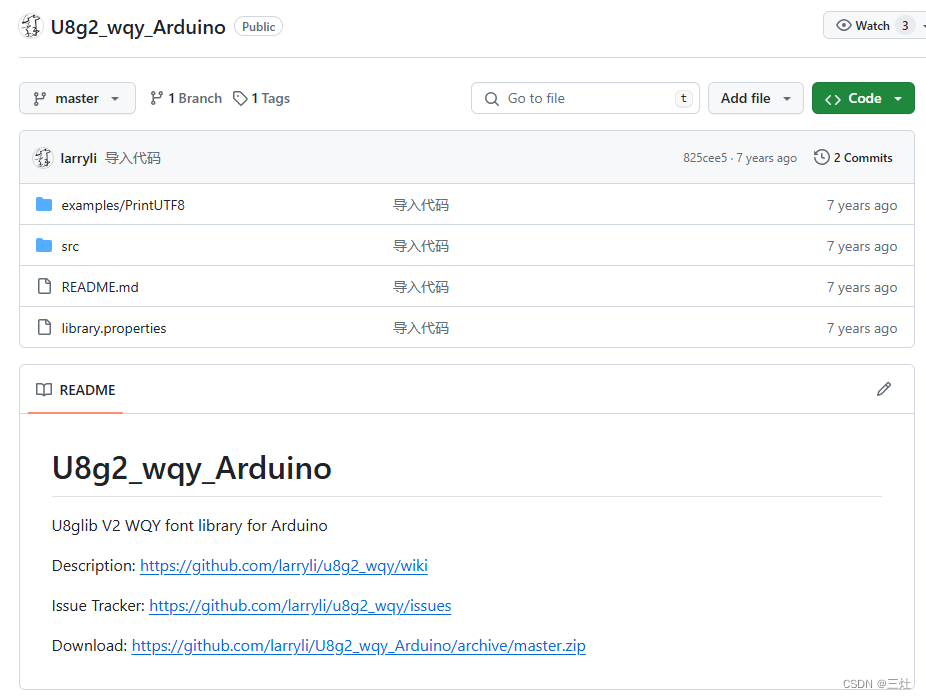The image size is (926, 699).
Task: Open commit message in library.properties row
Action: (421, 328)
